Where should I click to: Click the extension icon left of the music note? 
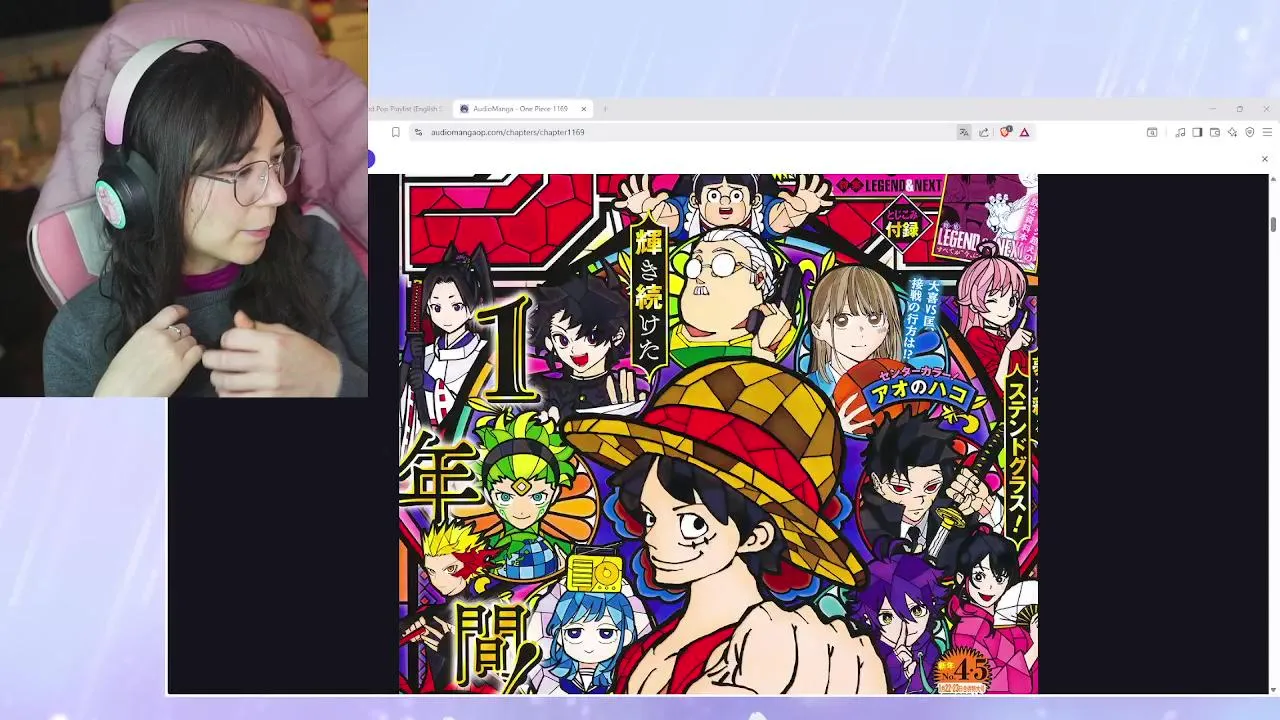coord(1152,132)
